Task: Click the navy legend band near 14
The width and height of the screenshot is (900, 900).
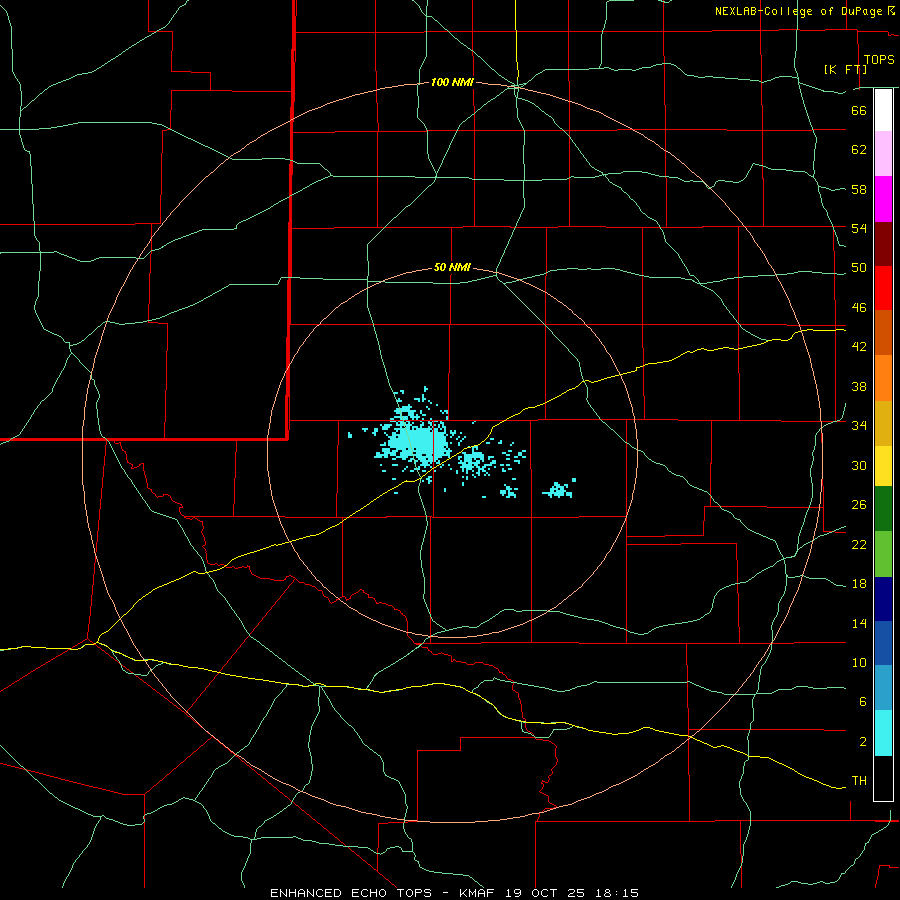Action: click(x=883, y=599)
